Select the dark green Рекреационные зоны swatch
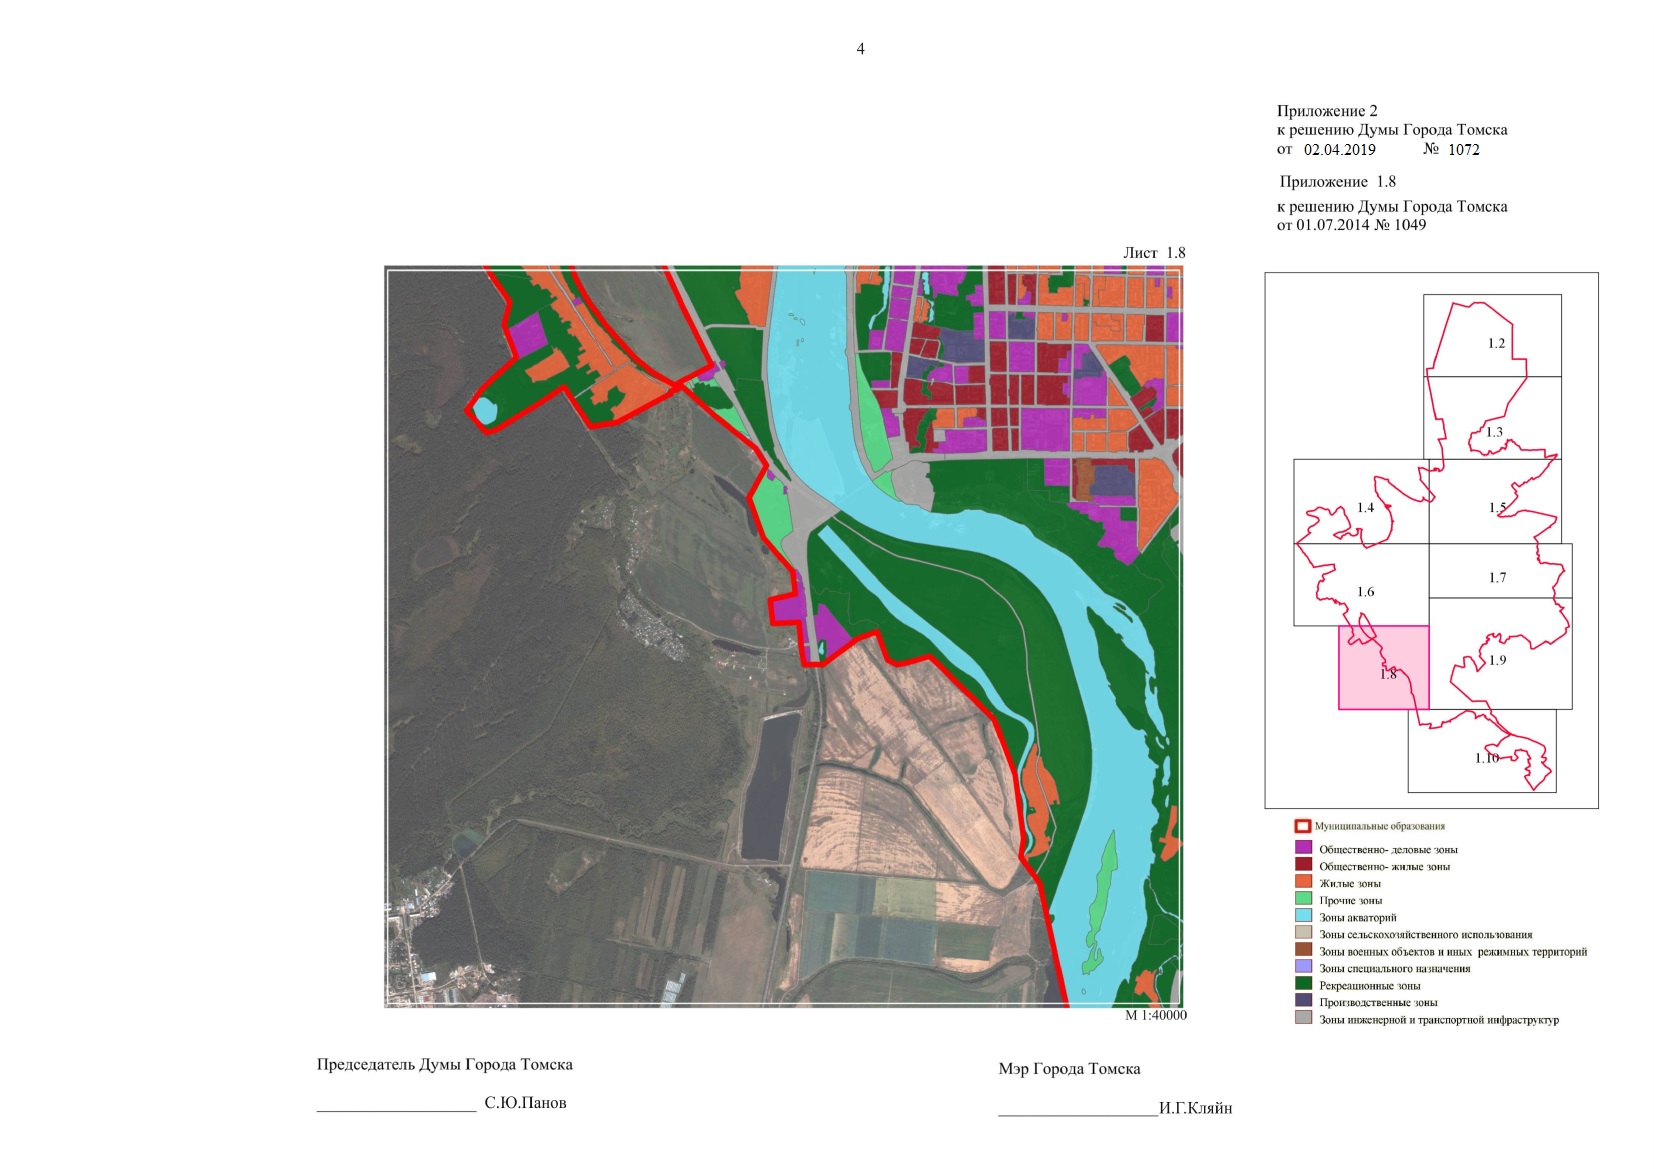The width and height of the screenshot is (1654, 1169). 1303,984
